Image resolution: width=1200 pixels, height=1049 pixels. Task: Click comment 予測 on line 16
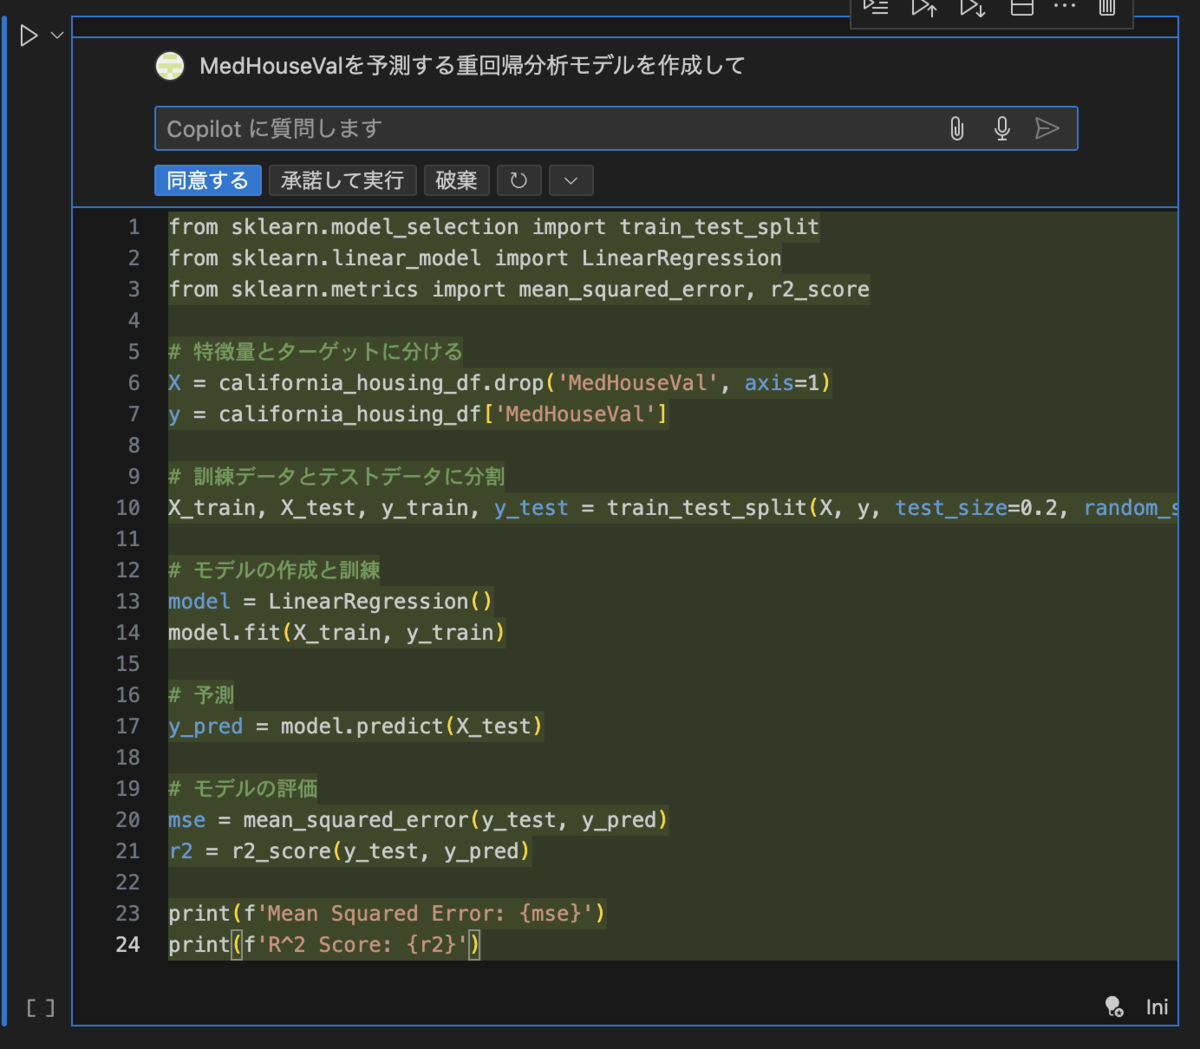(x=202, y=695)
